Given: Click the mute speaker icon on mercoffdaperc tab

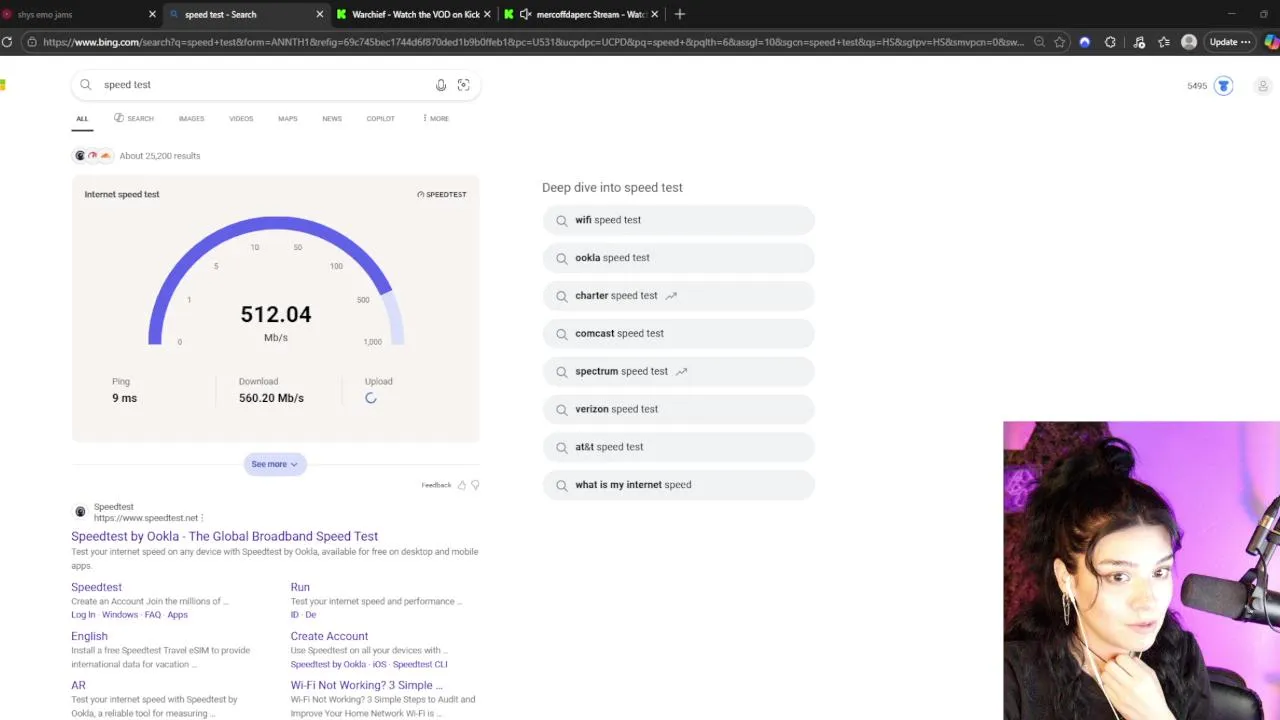Looking at the screenshot, I should coord(525,14).
